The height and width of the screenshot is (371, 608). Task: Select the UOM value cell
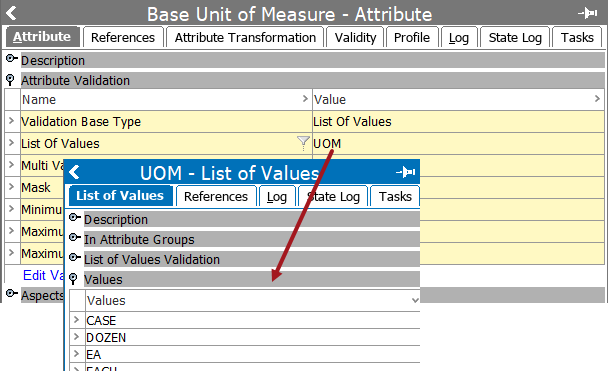point(458,143)
